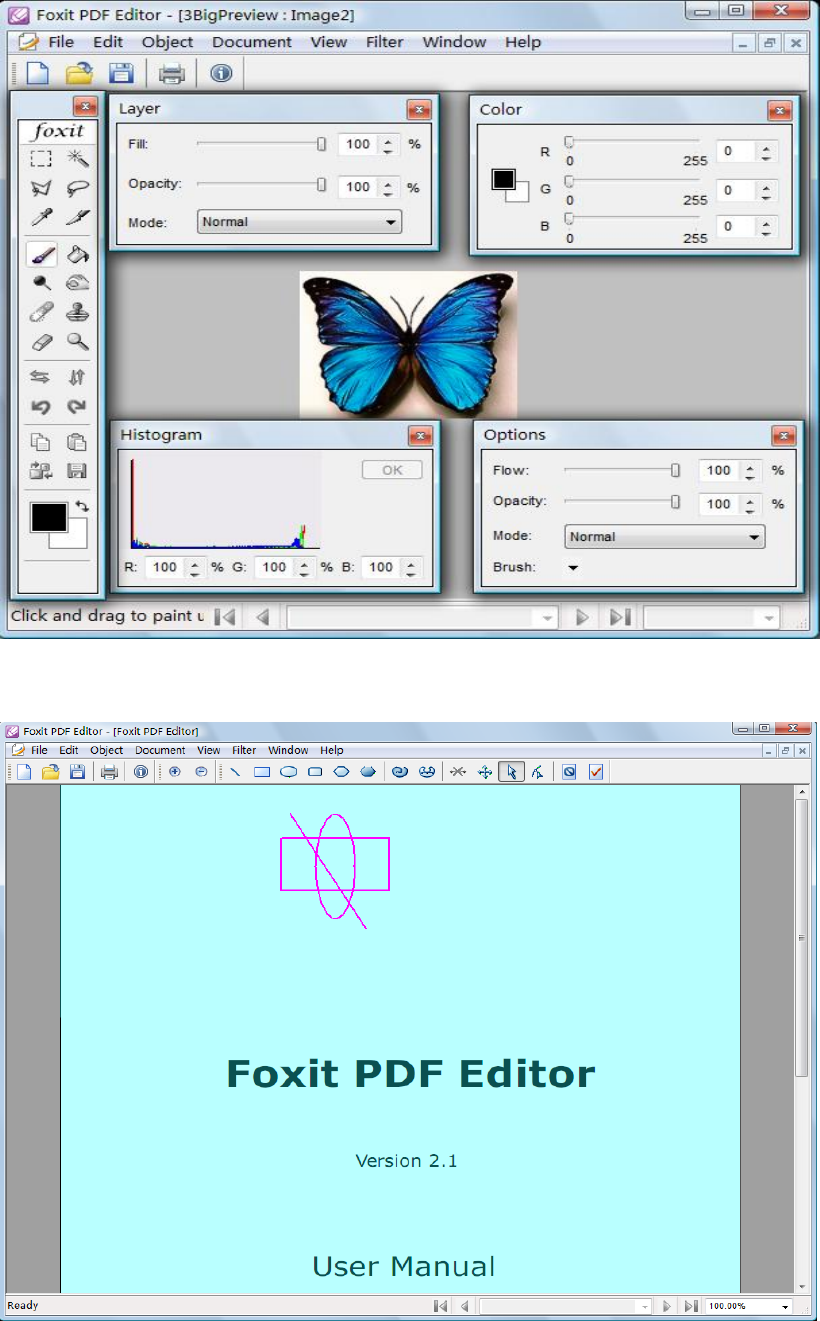Click the Version 2.1 text on the page
This screenshot has height=1321, width=820.
[x=406, y=1161]
